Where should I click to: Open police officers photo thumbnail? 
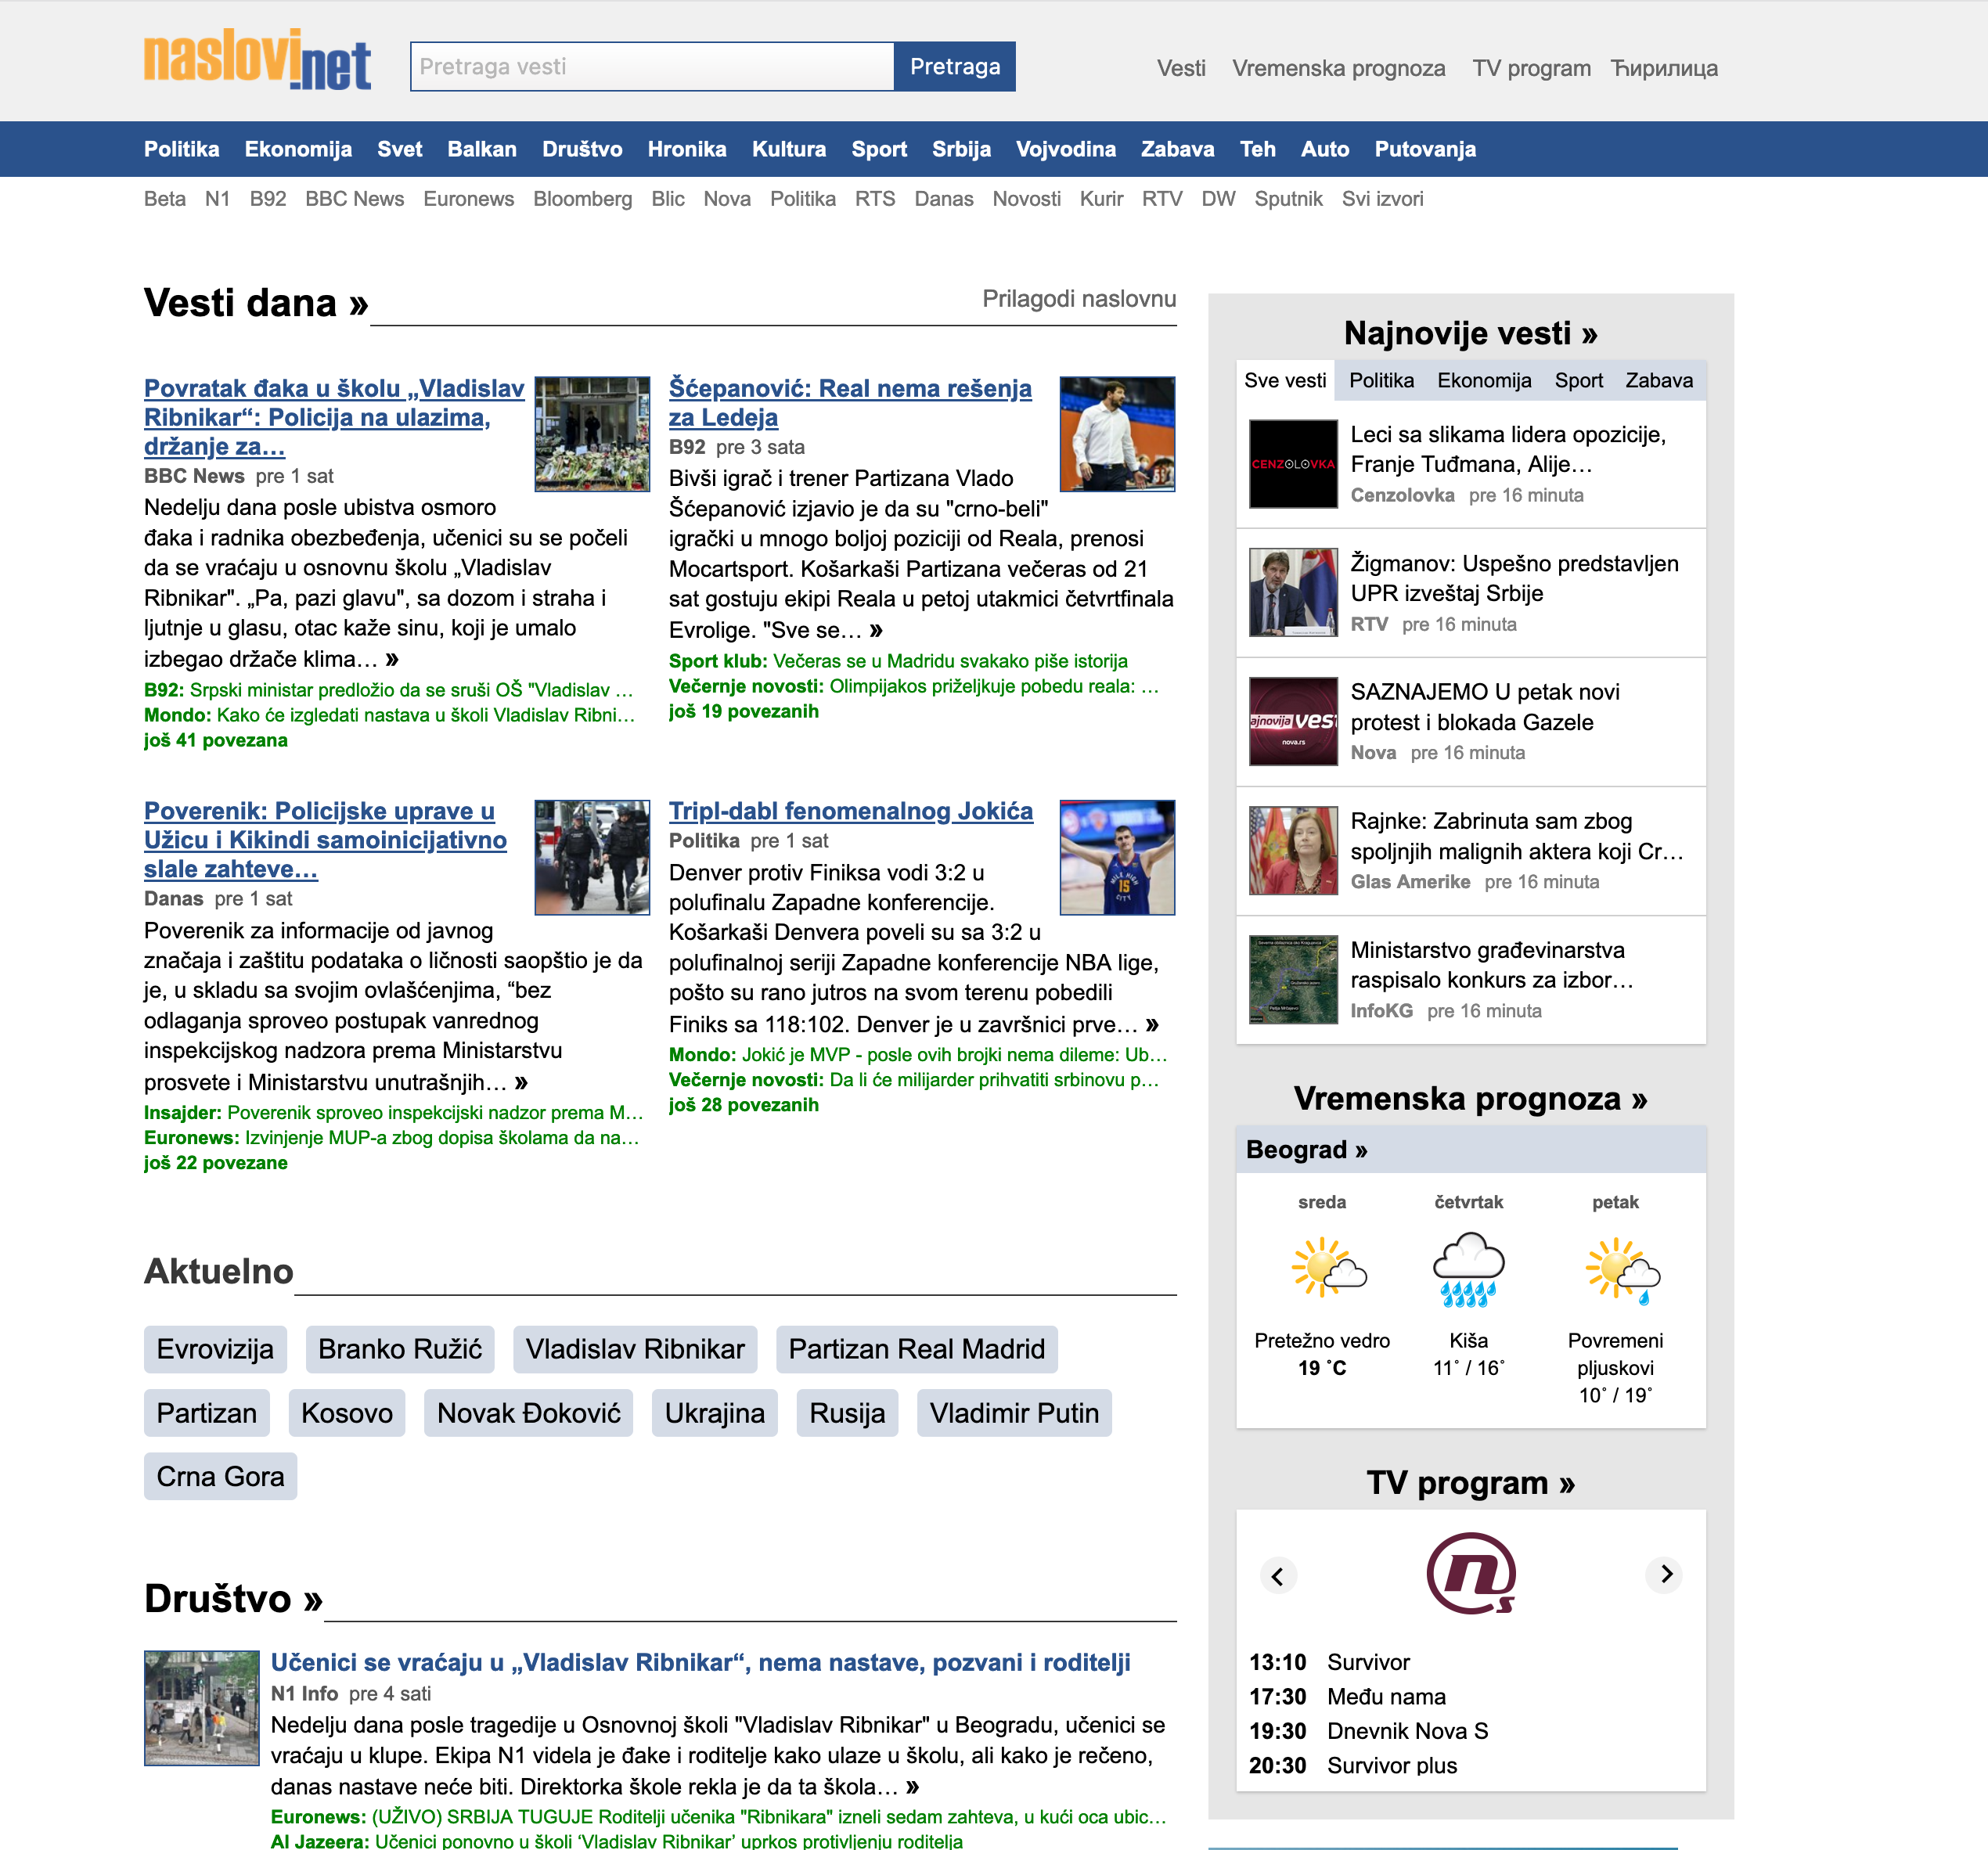coord(592,857)
